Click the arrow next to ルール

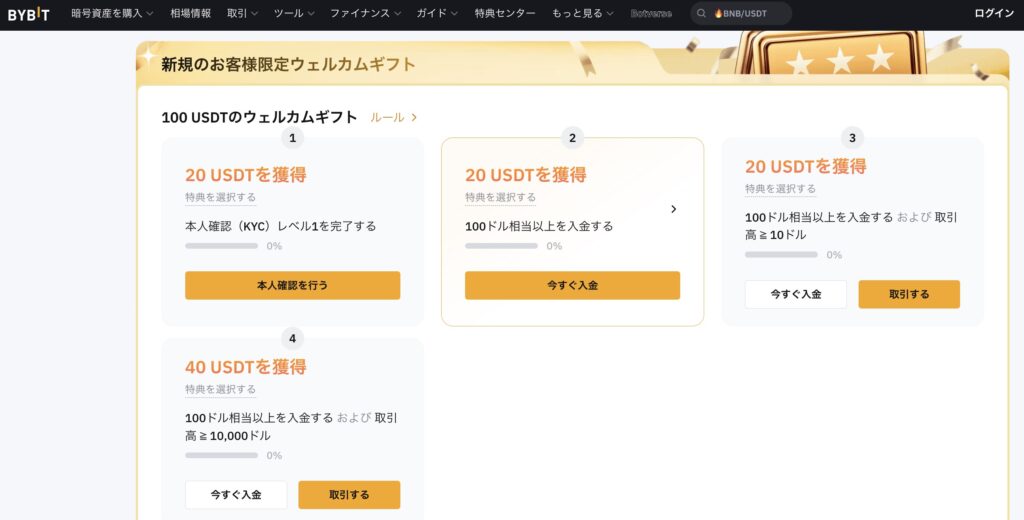tap(415, 117)
